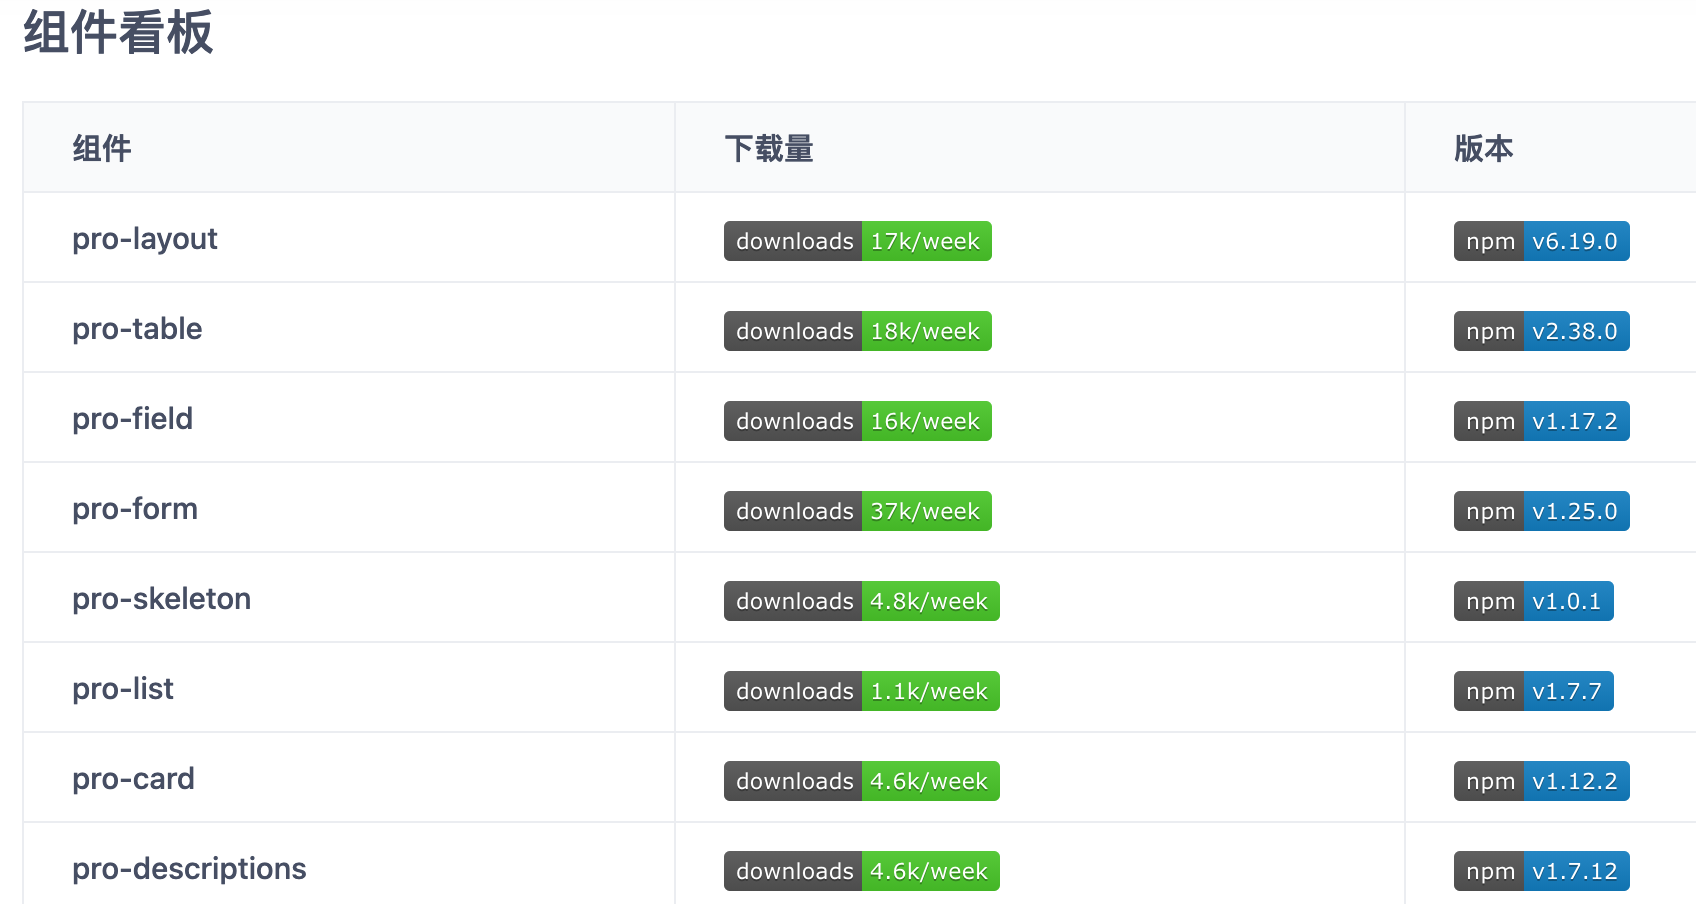Click the npm v2.38.0 version badge
The width and height of the screenshot is (1696, 904).
click(x=1542, y=331)
